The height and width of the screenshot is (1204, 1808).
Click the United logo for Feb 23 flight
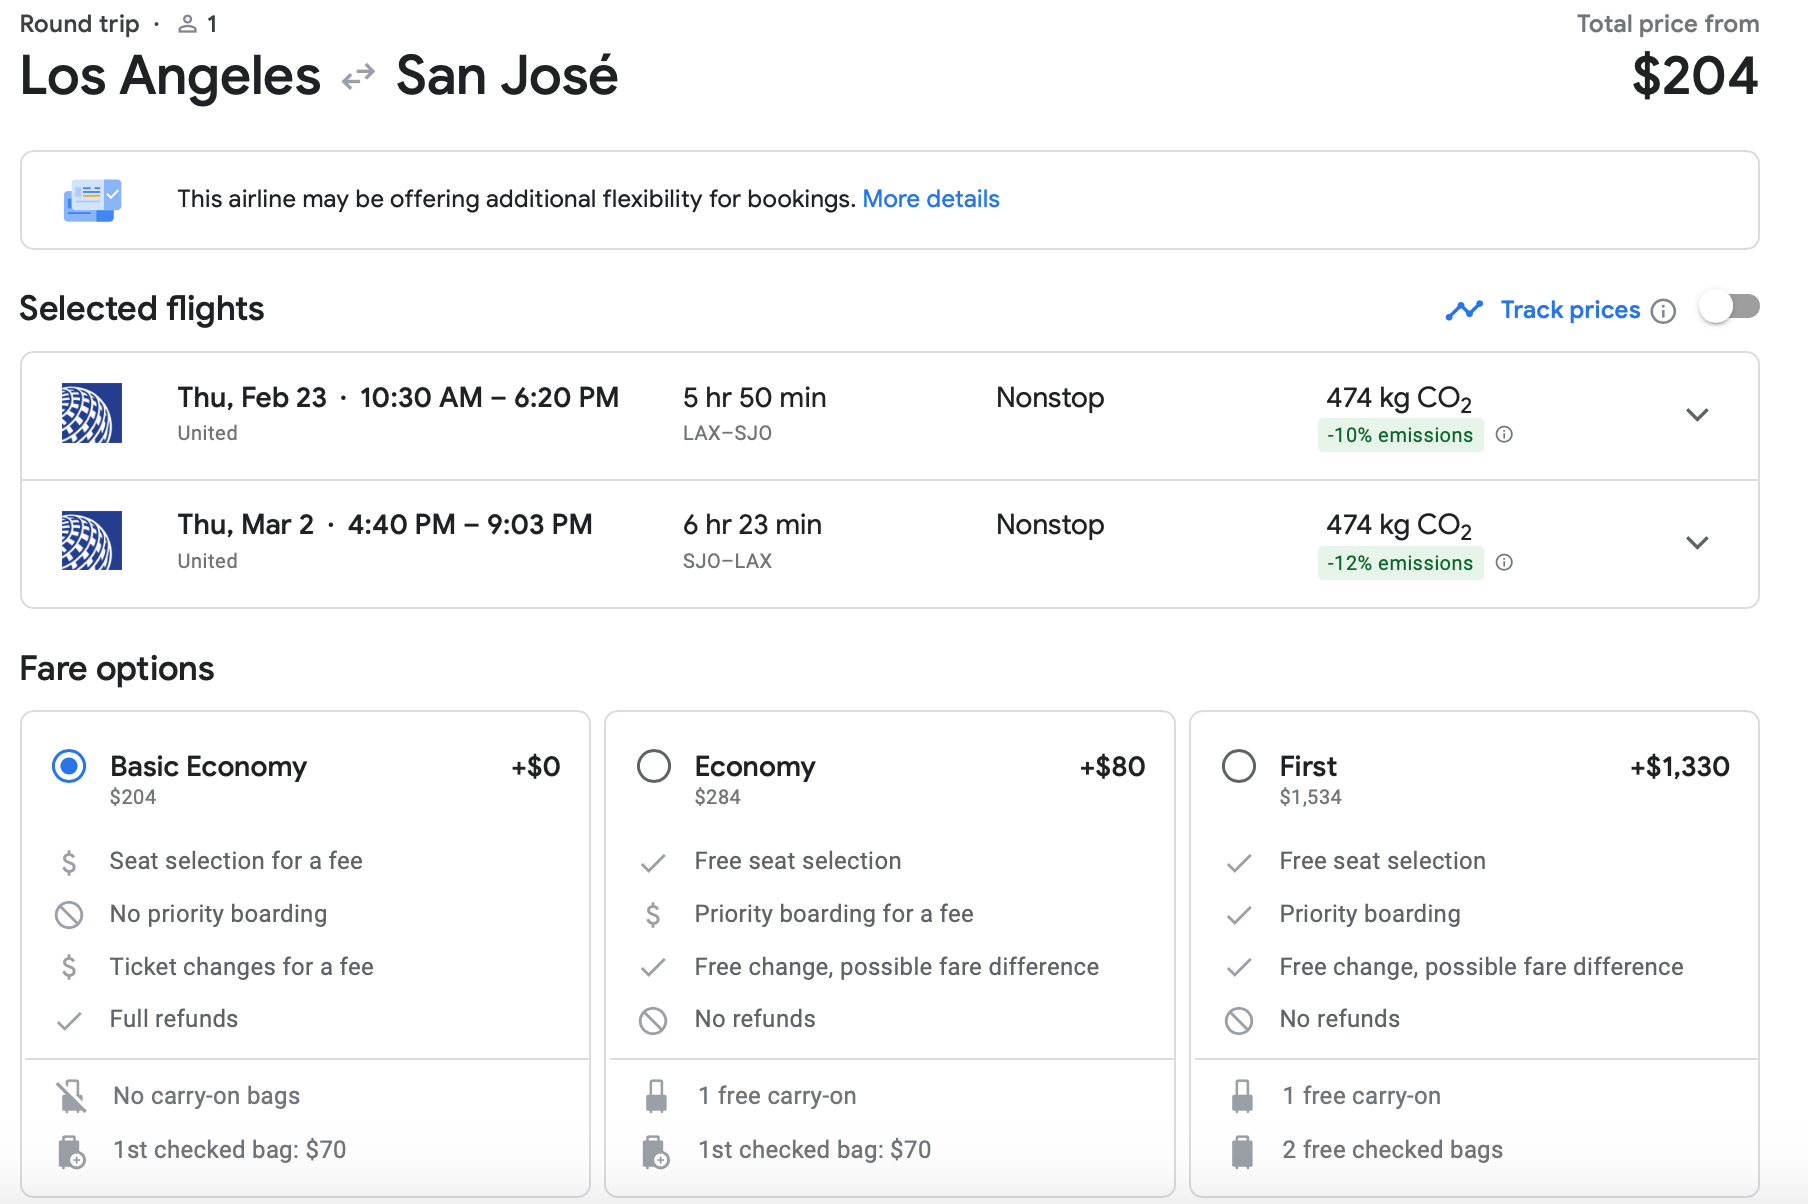click(x=92, y=413)
